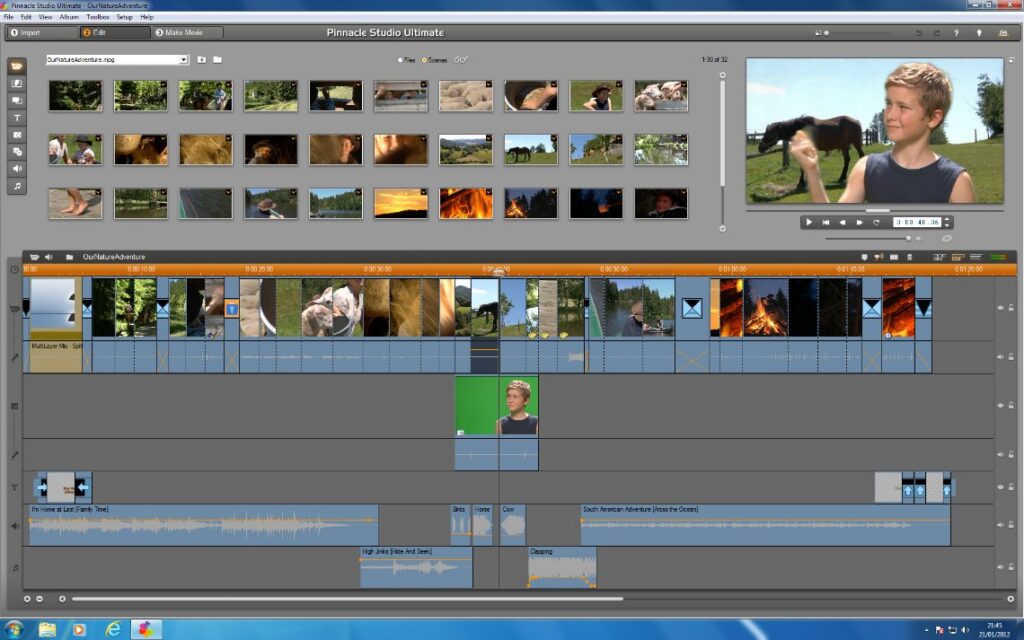Switch to the Make Movie tab
The image size is (1024, 640).
tap(185, 33)
